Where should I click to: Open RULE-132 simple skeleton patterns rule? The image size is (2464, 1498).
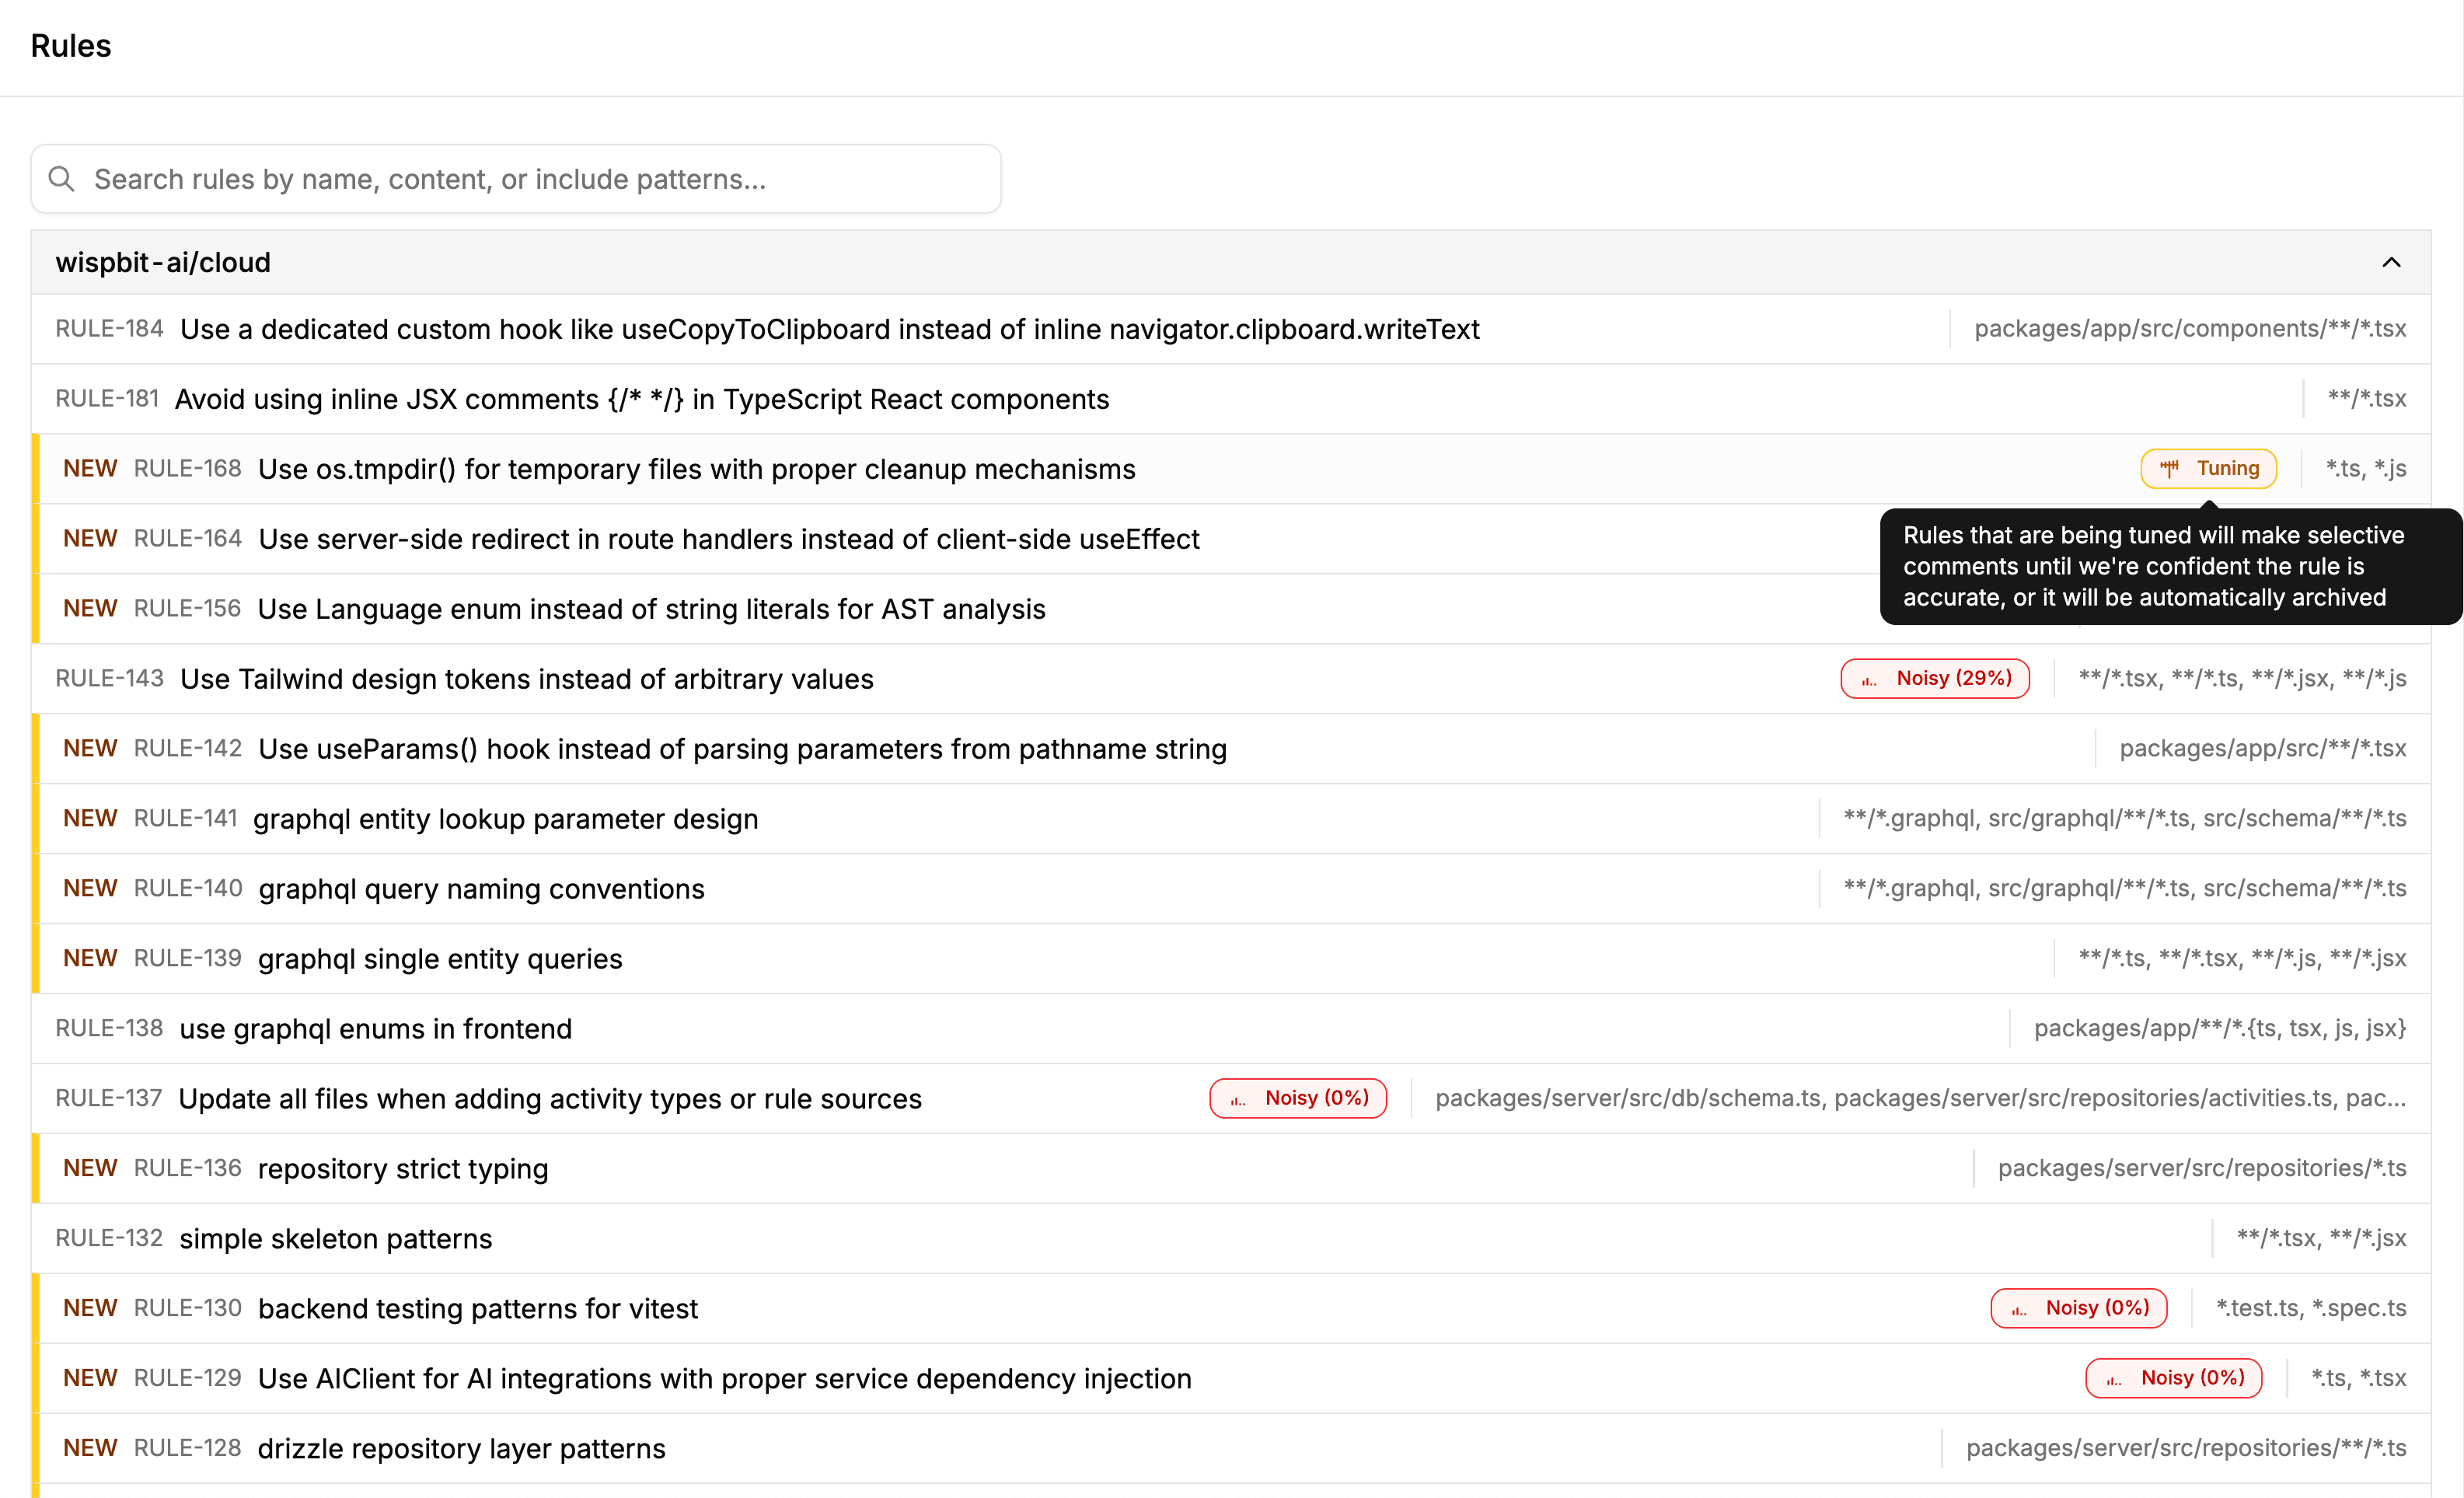pos(335,1239)
